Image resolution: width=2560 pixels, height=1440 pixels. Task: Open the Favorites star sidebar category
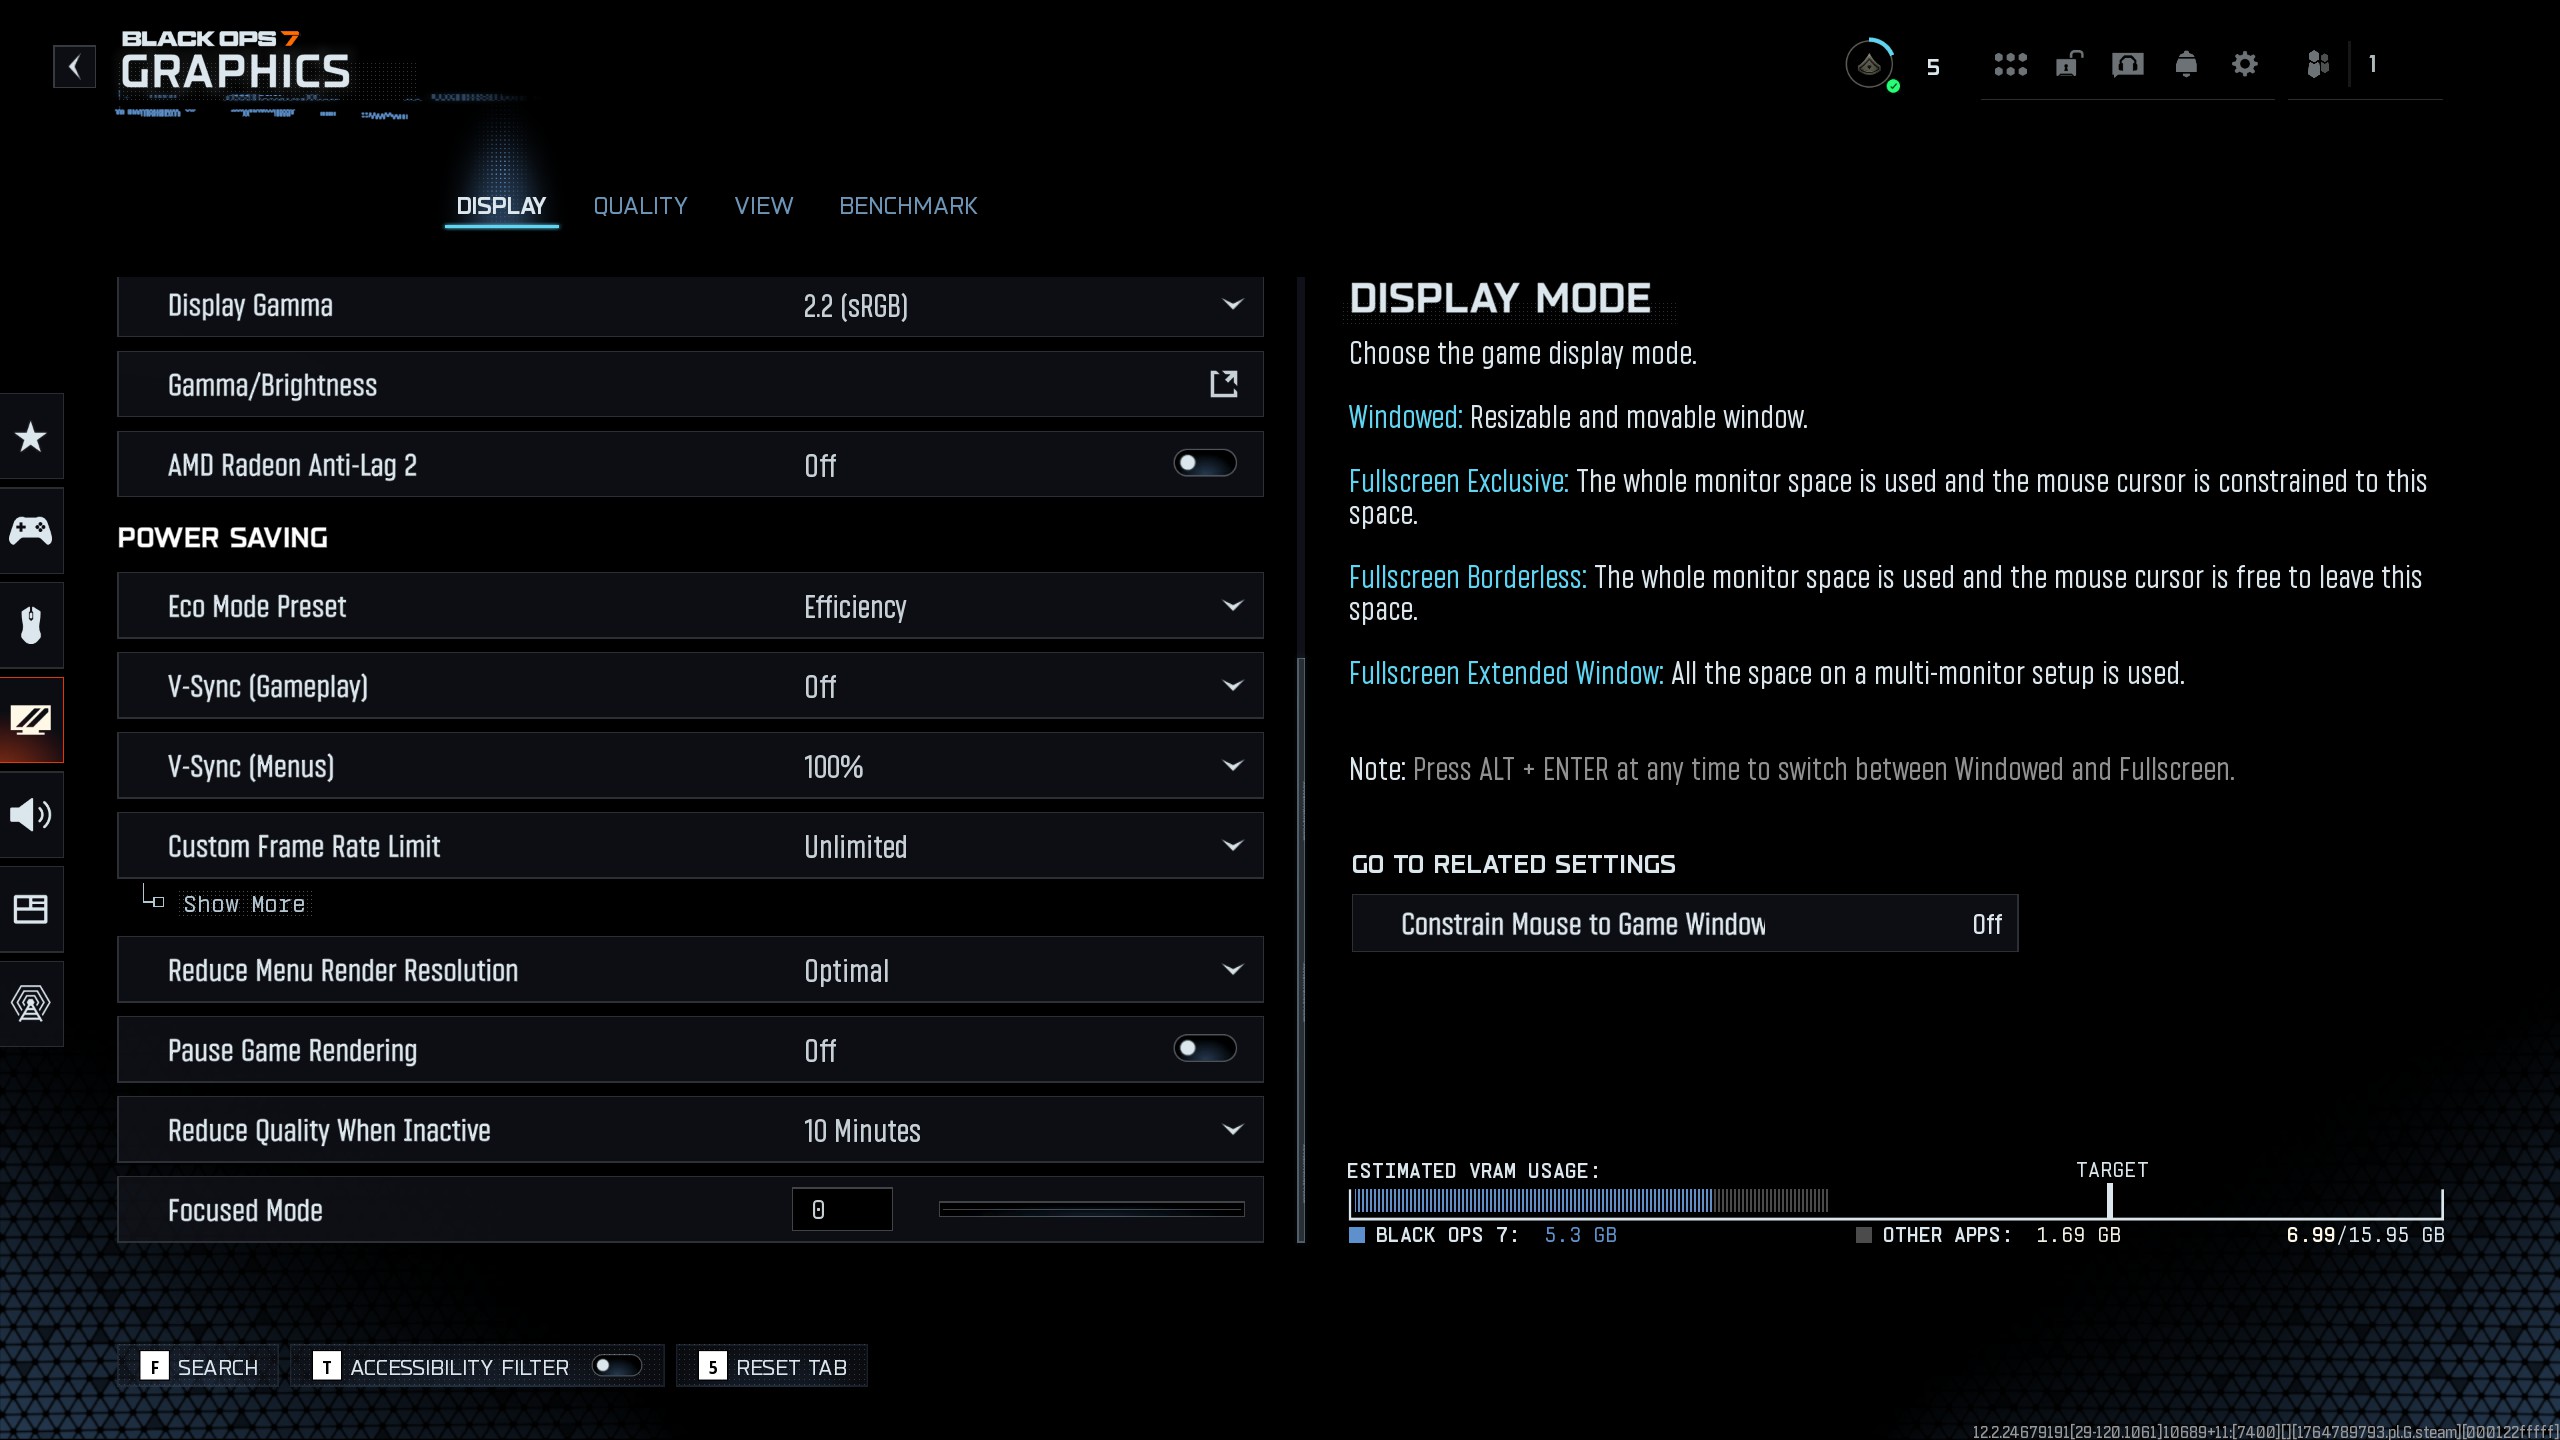31,437
